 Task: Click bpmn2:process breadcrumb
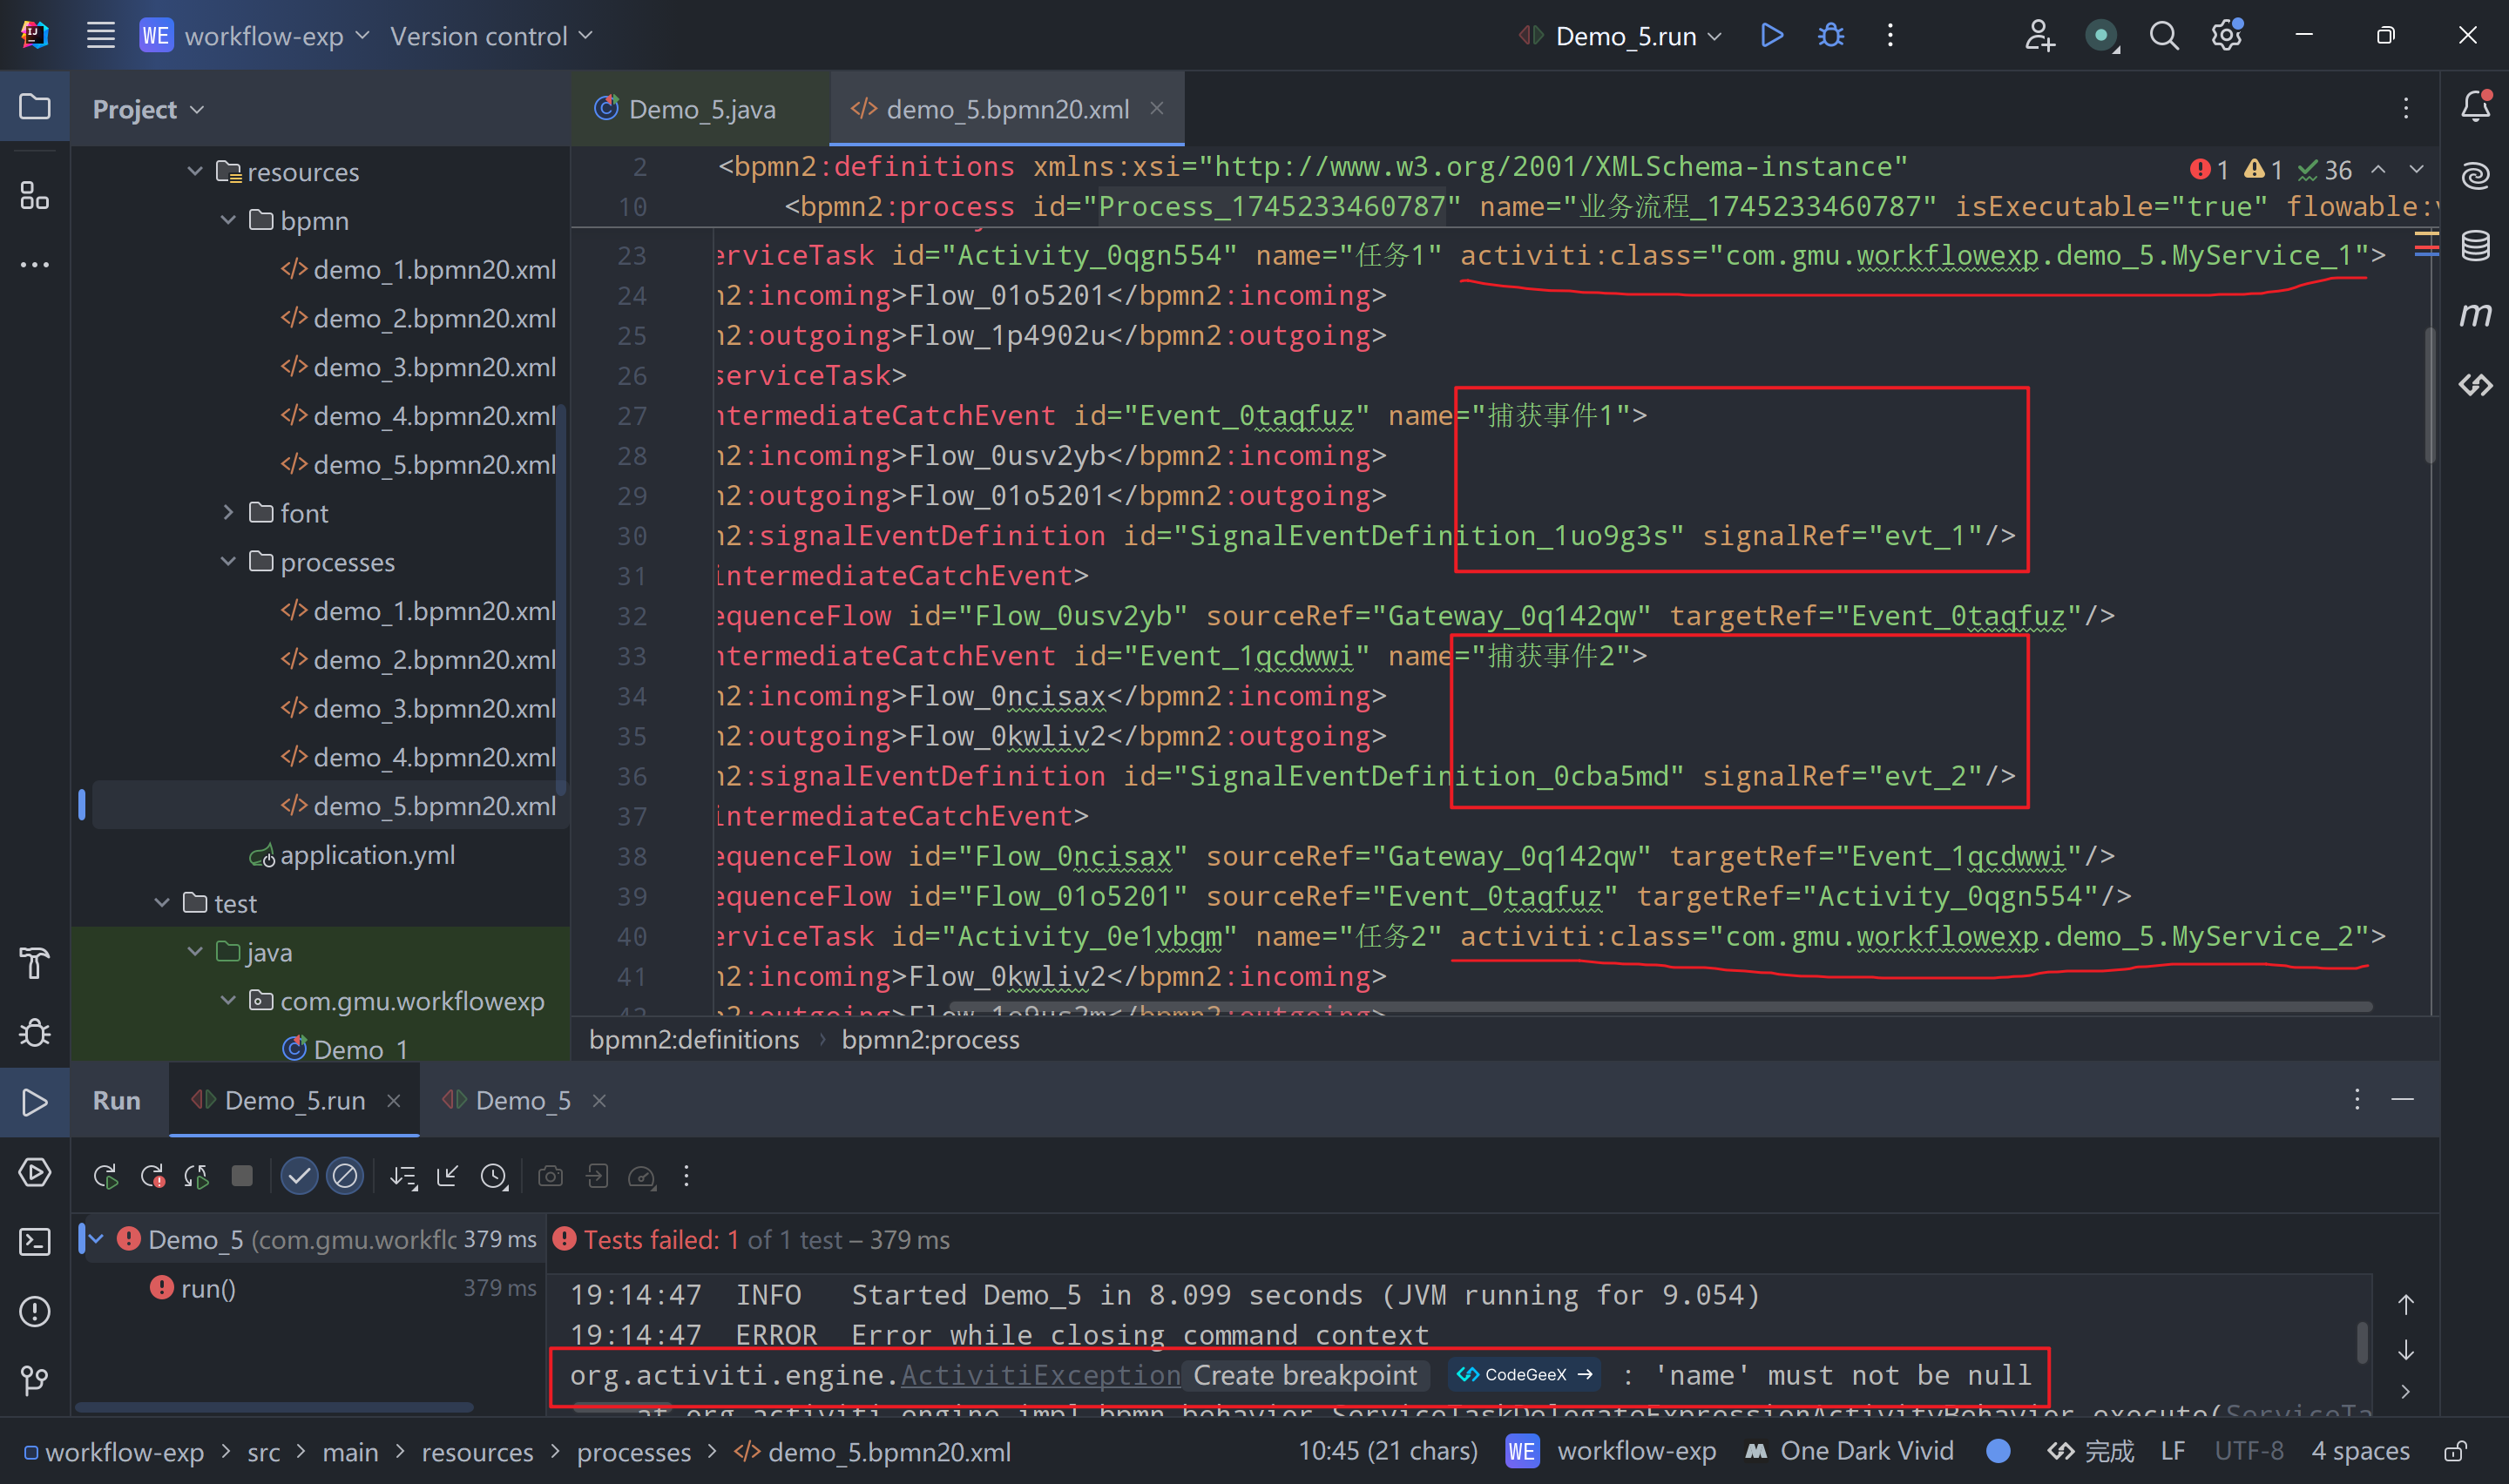[x=930, y=1040]
